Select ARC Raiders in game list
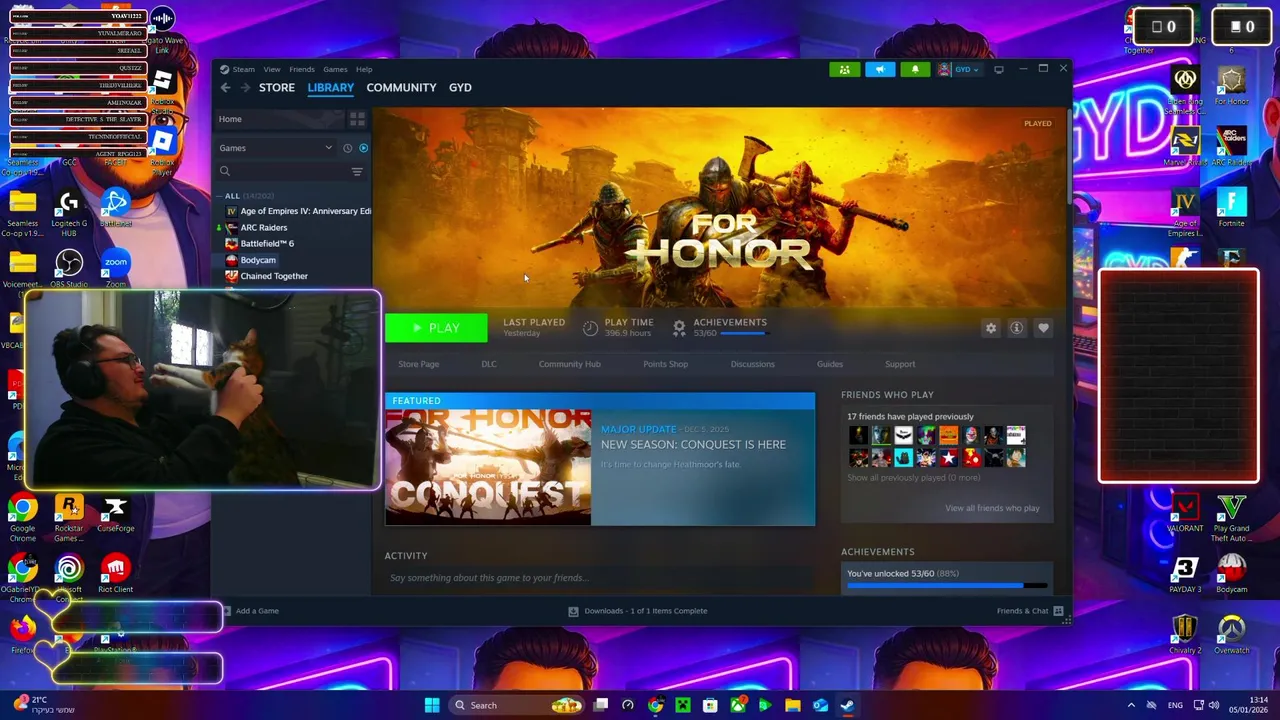The height and width of the screenshot is (720, 1280). [263, 228]
